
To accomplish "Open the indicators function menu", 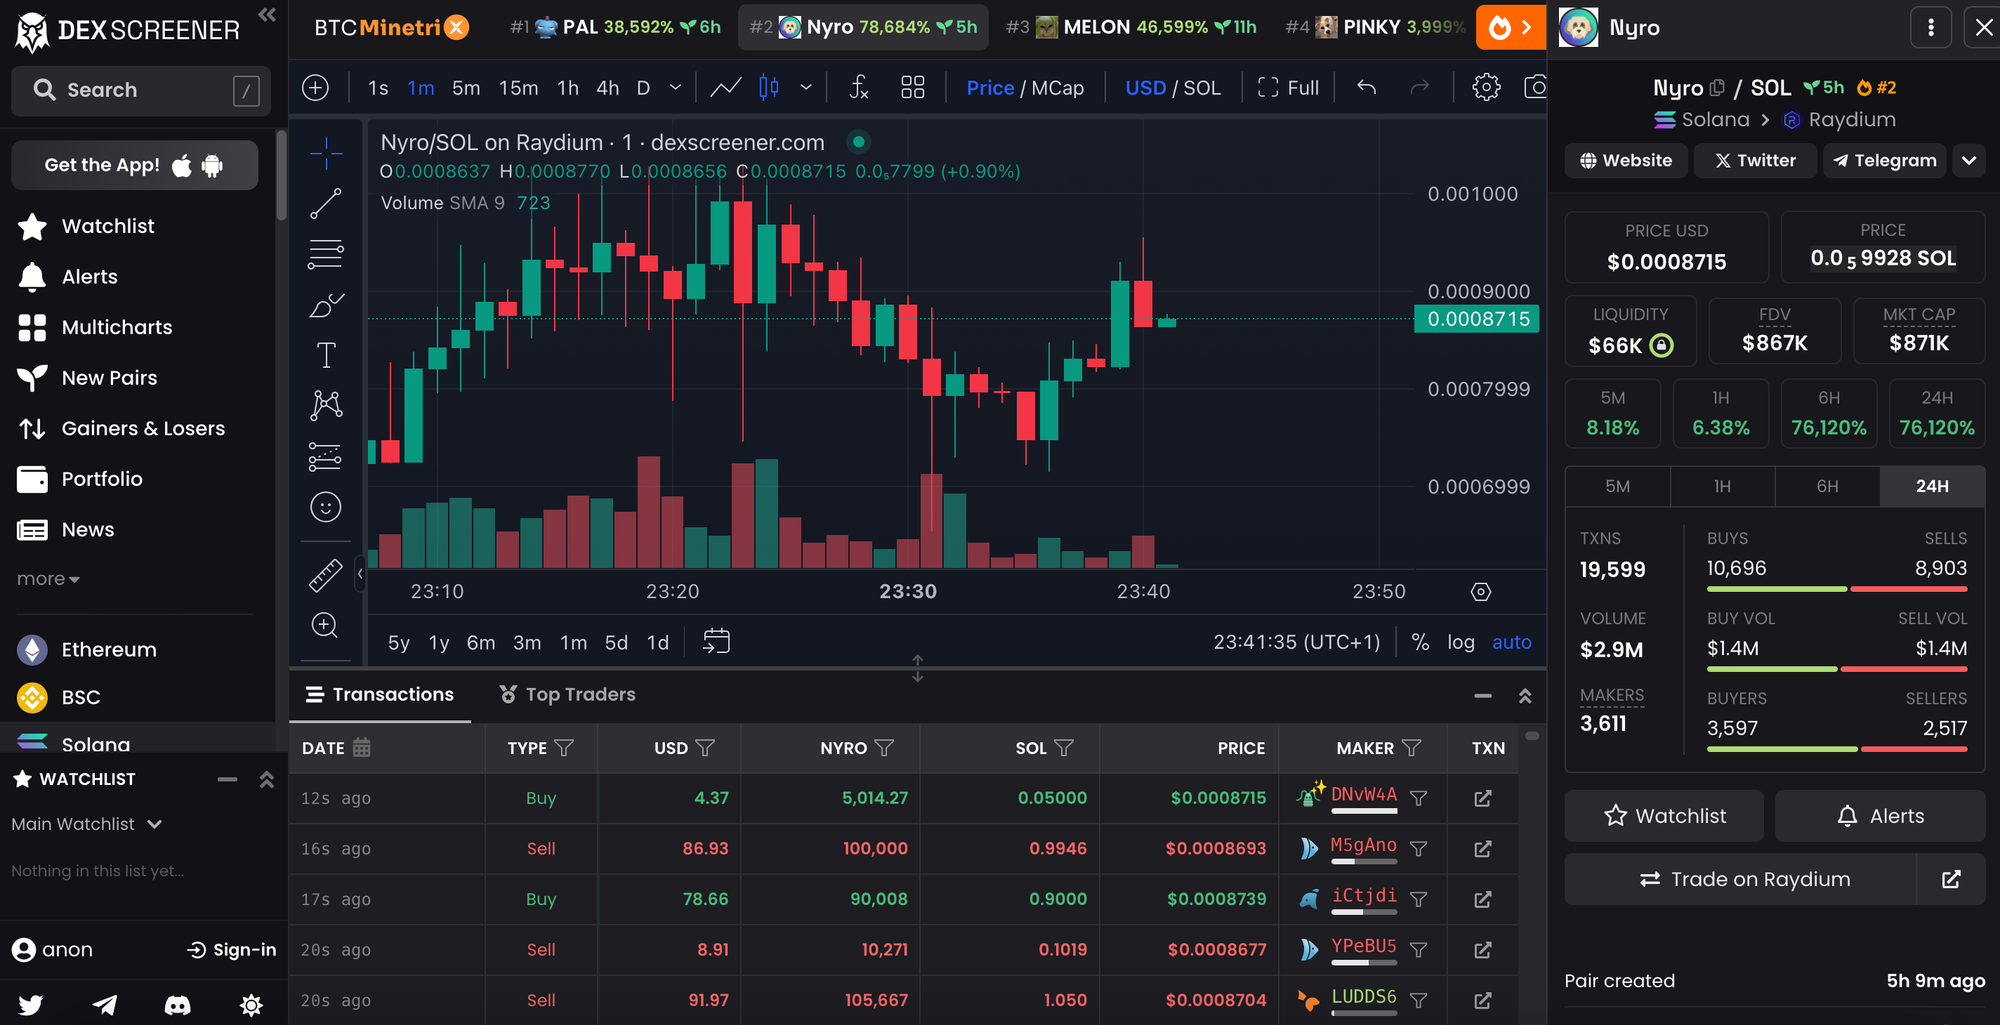I will point(859,88).
